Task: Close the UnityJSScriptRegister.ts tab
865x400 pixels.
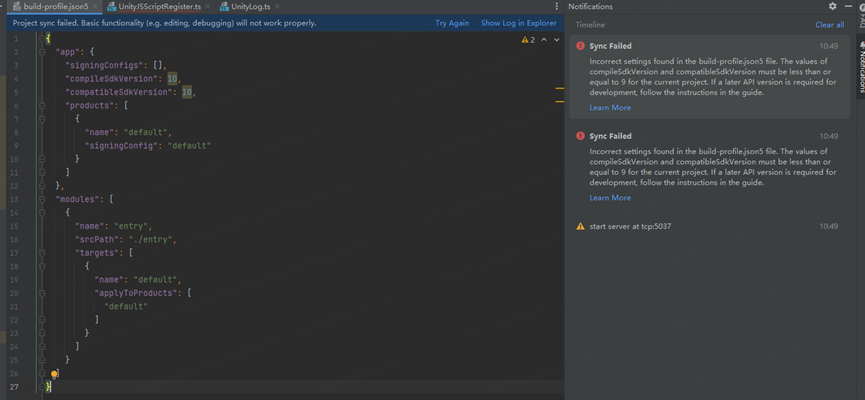Action: [x=209, y=7]
